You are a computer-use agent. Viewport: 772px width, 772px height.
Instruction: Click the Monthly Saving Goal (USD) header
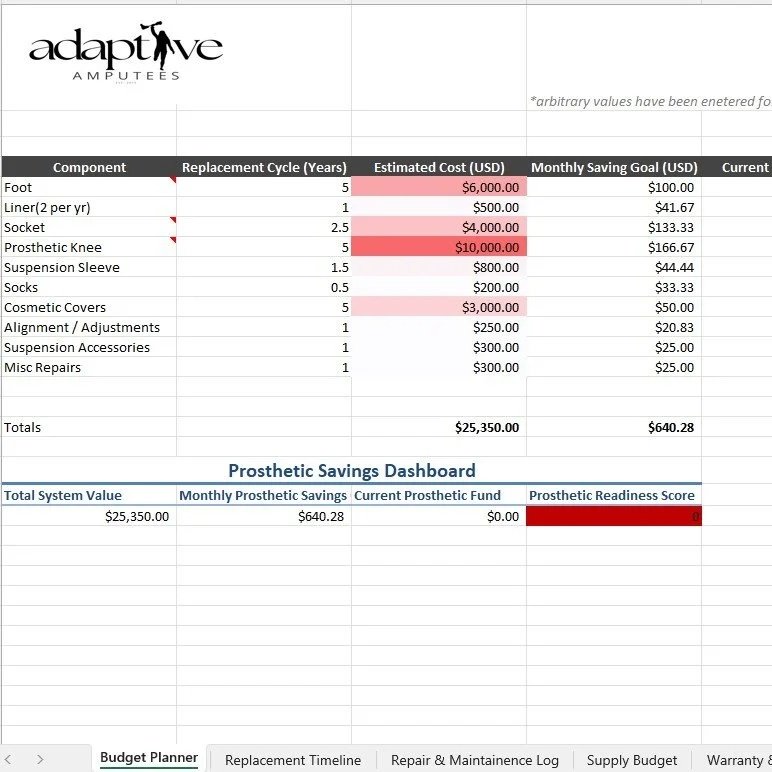click(x=614, y=167)
